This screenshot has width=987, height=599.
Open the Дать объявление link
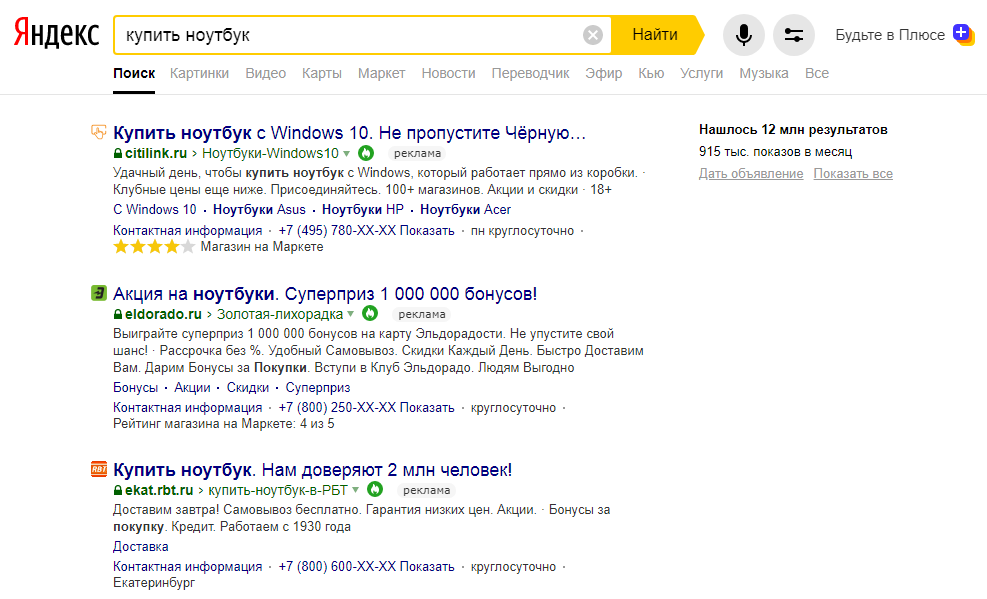click(x=751, y=174)
